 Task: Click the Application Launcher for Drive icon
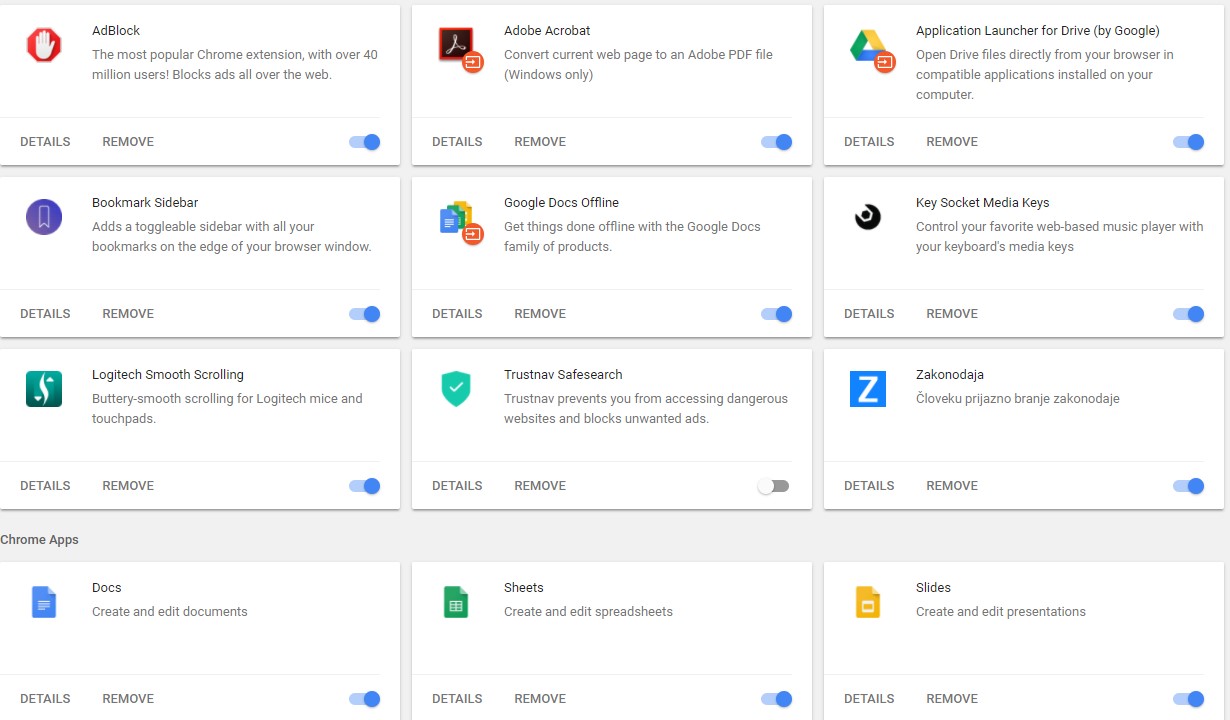pos(871,48)
